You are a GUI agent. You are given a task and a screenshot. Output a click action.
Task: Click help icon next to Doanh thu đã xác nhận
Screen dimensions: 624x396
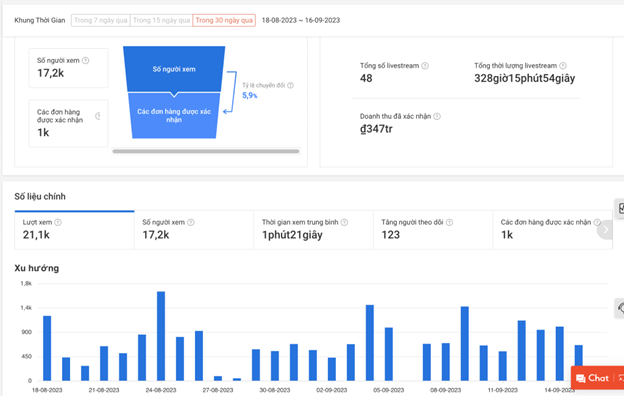coord(437,116)
